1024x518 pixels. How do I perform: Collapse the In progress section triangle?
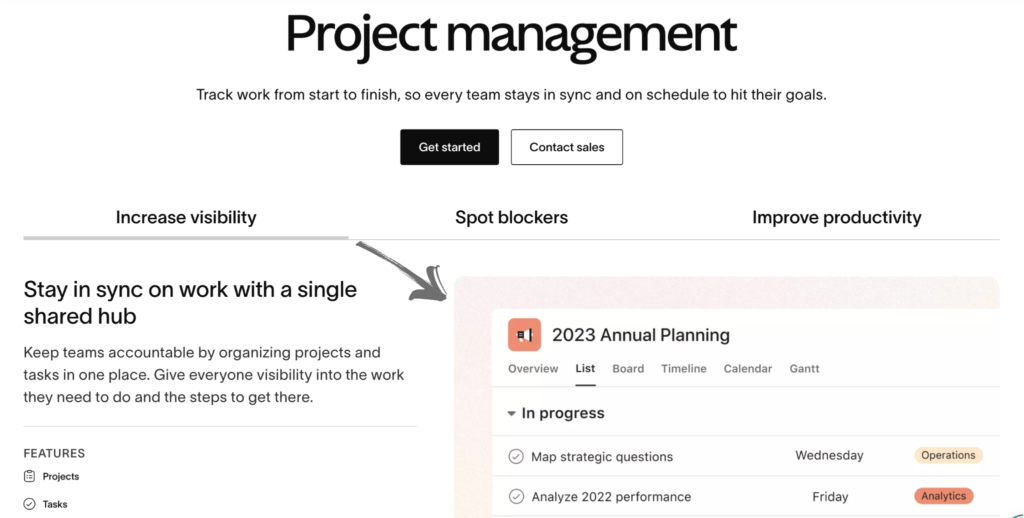pyautogui.click(x=511, y=413)
